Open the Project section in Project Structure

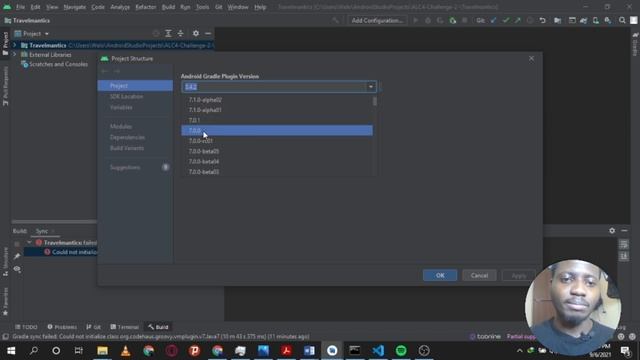coord(135,86)
